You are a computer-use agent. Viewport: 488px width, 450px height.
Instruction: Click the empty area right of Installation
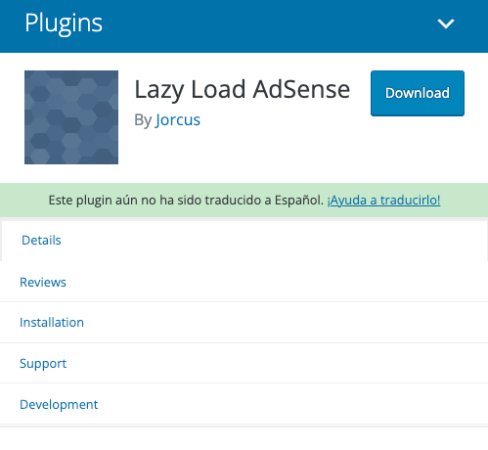(287, 323)
